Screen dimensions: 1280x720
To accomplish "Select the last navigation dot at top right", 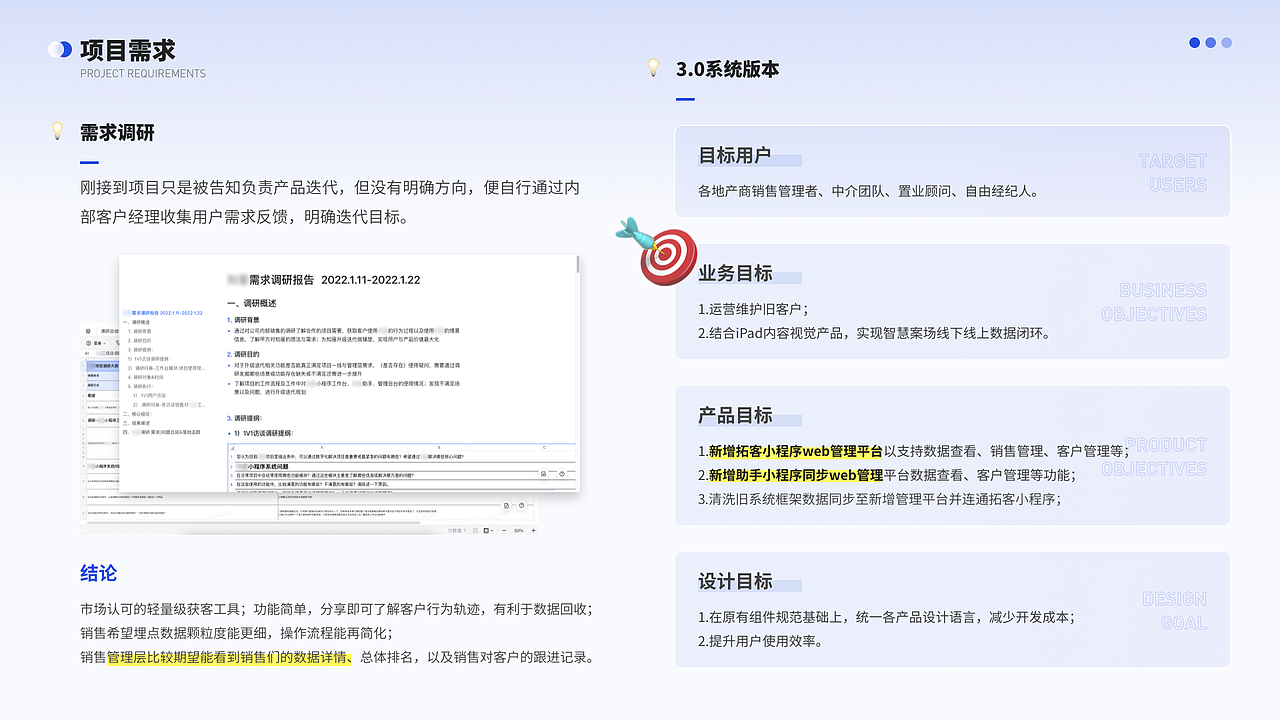I will point(1226,43).
